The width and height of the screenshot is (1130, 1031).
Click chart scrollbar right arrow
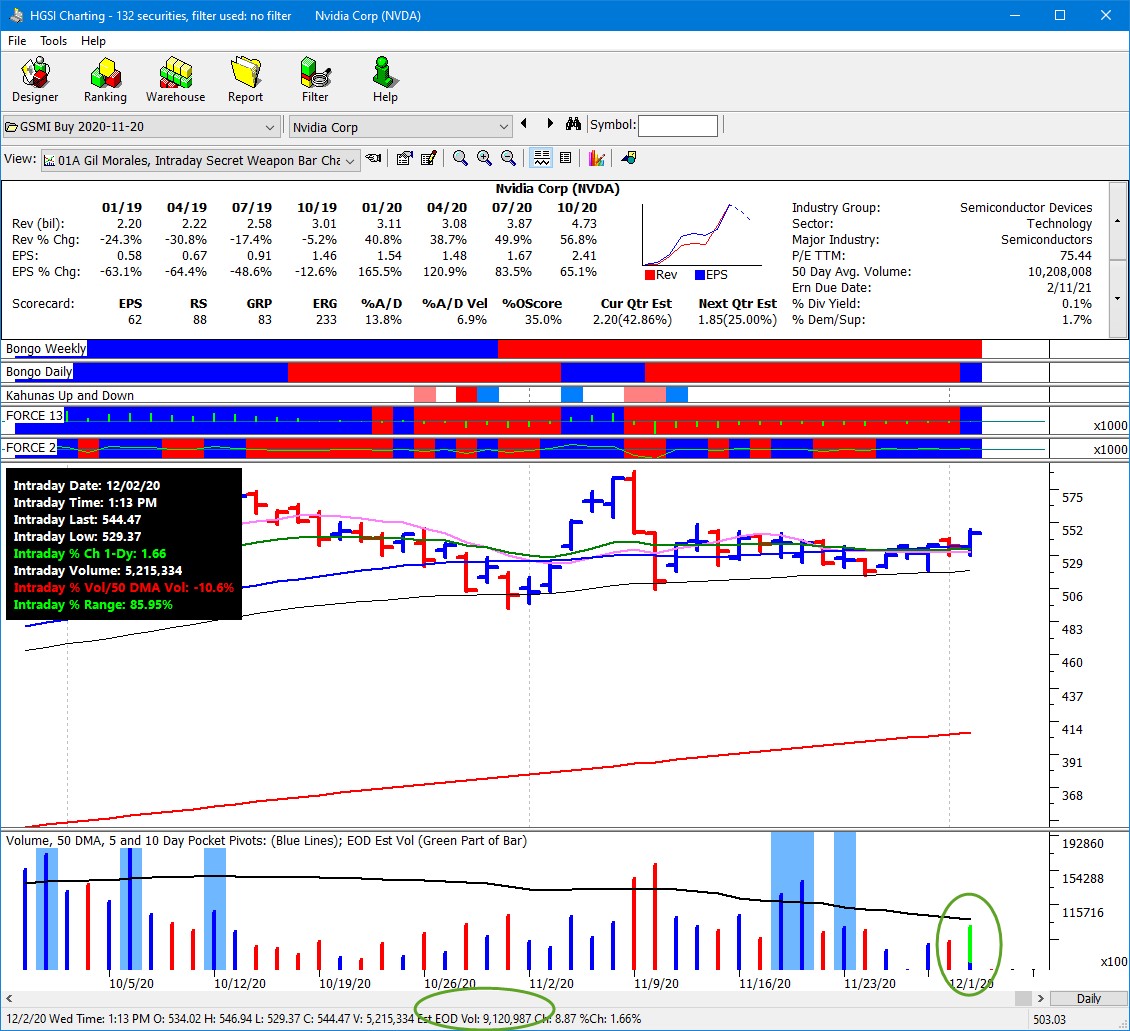coord(1041,999)
